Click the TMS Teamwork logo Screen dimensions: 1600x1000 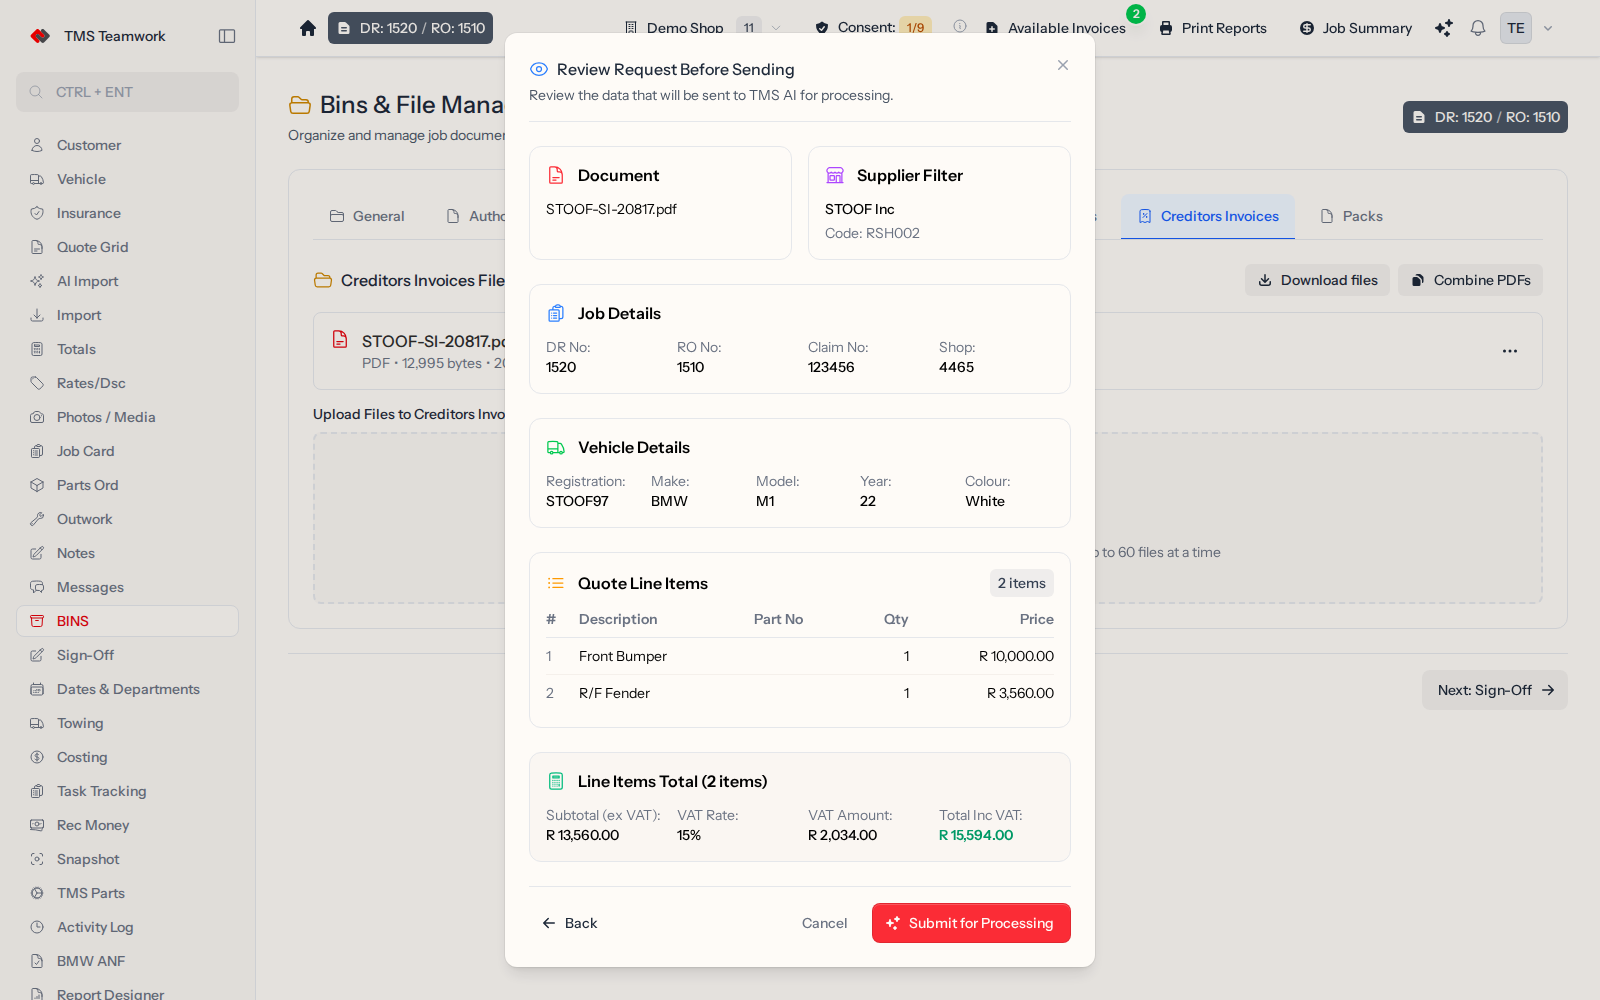(x=40, y=36)
